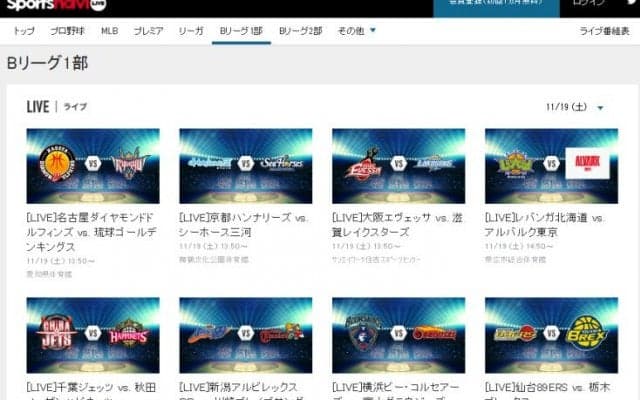Click title 仙台89ERS vs. 栃木
The width and height of the screenshot is (640, 400).
[x=548, y=391]
